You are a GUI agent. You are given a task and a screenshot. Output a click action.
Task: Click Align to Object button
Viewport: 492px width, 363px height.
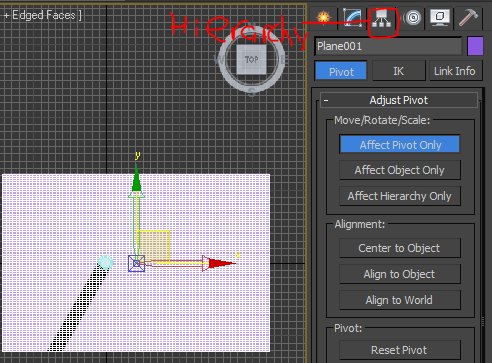(x=400, y=274)
